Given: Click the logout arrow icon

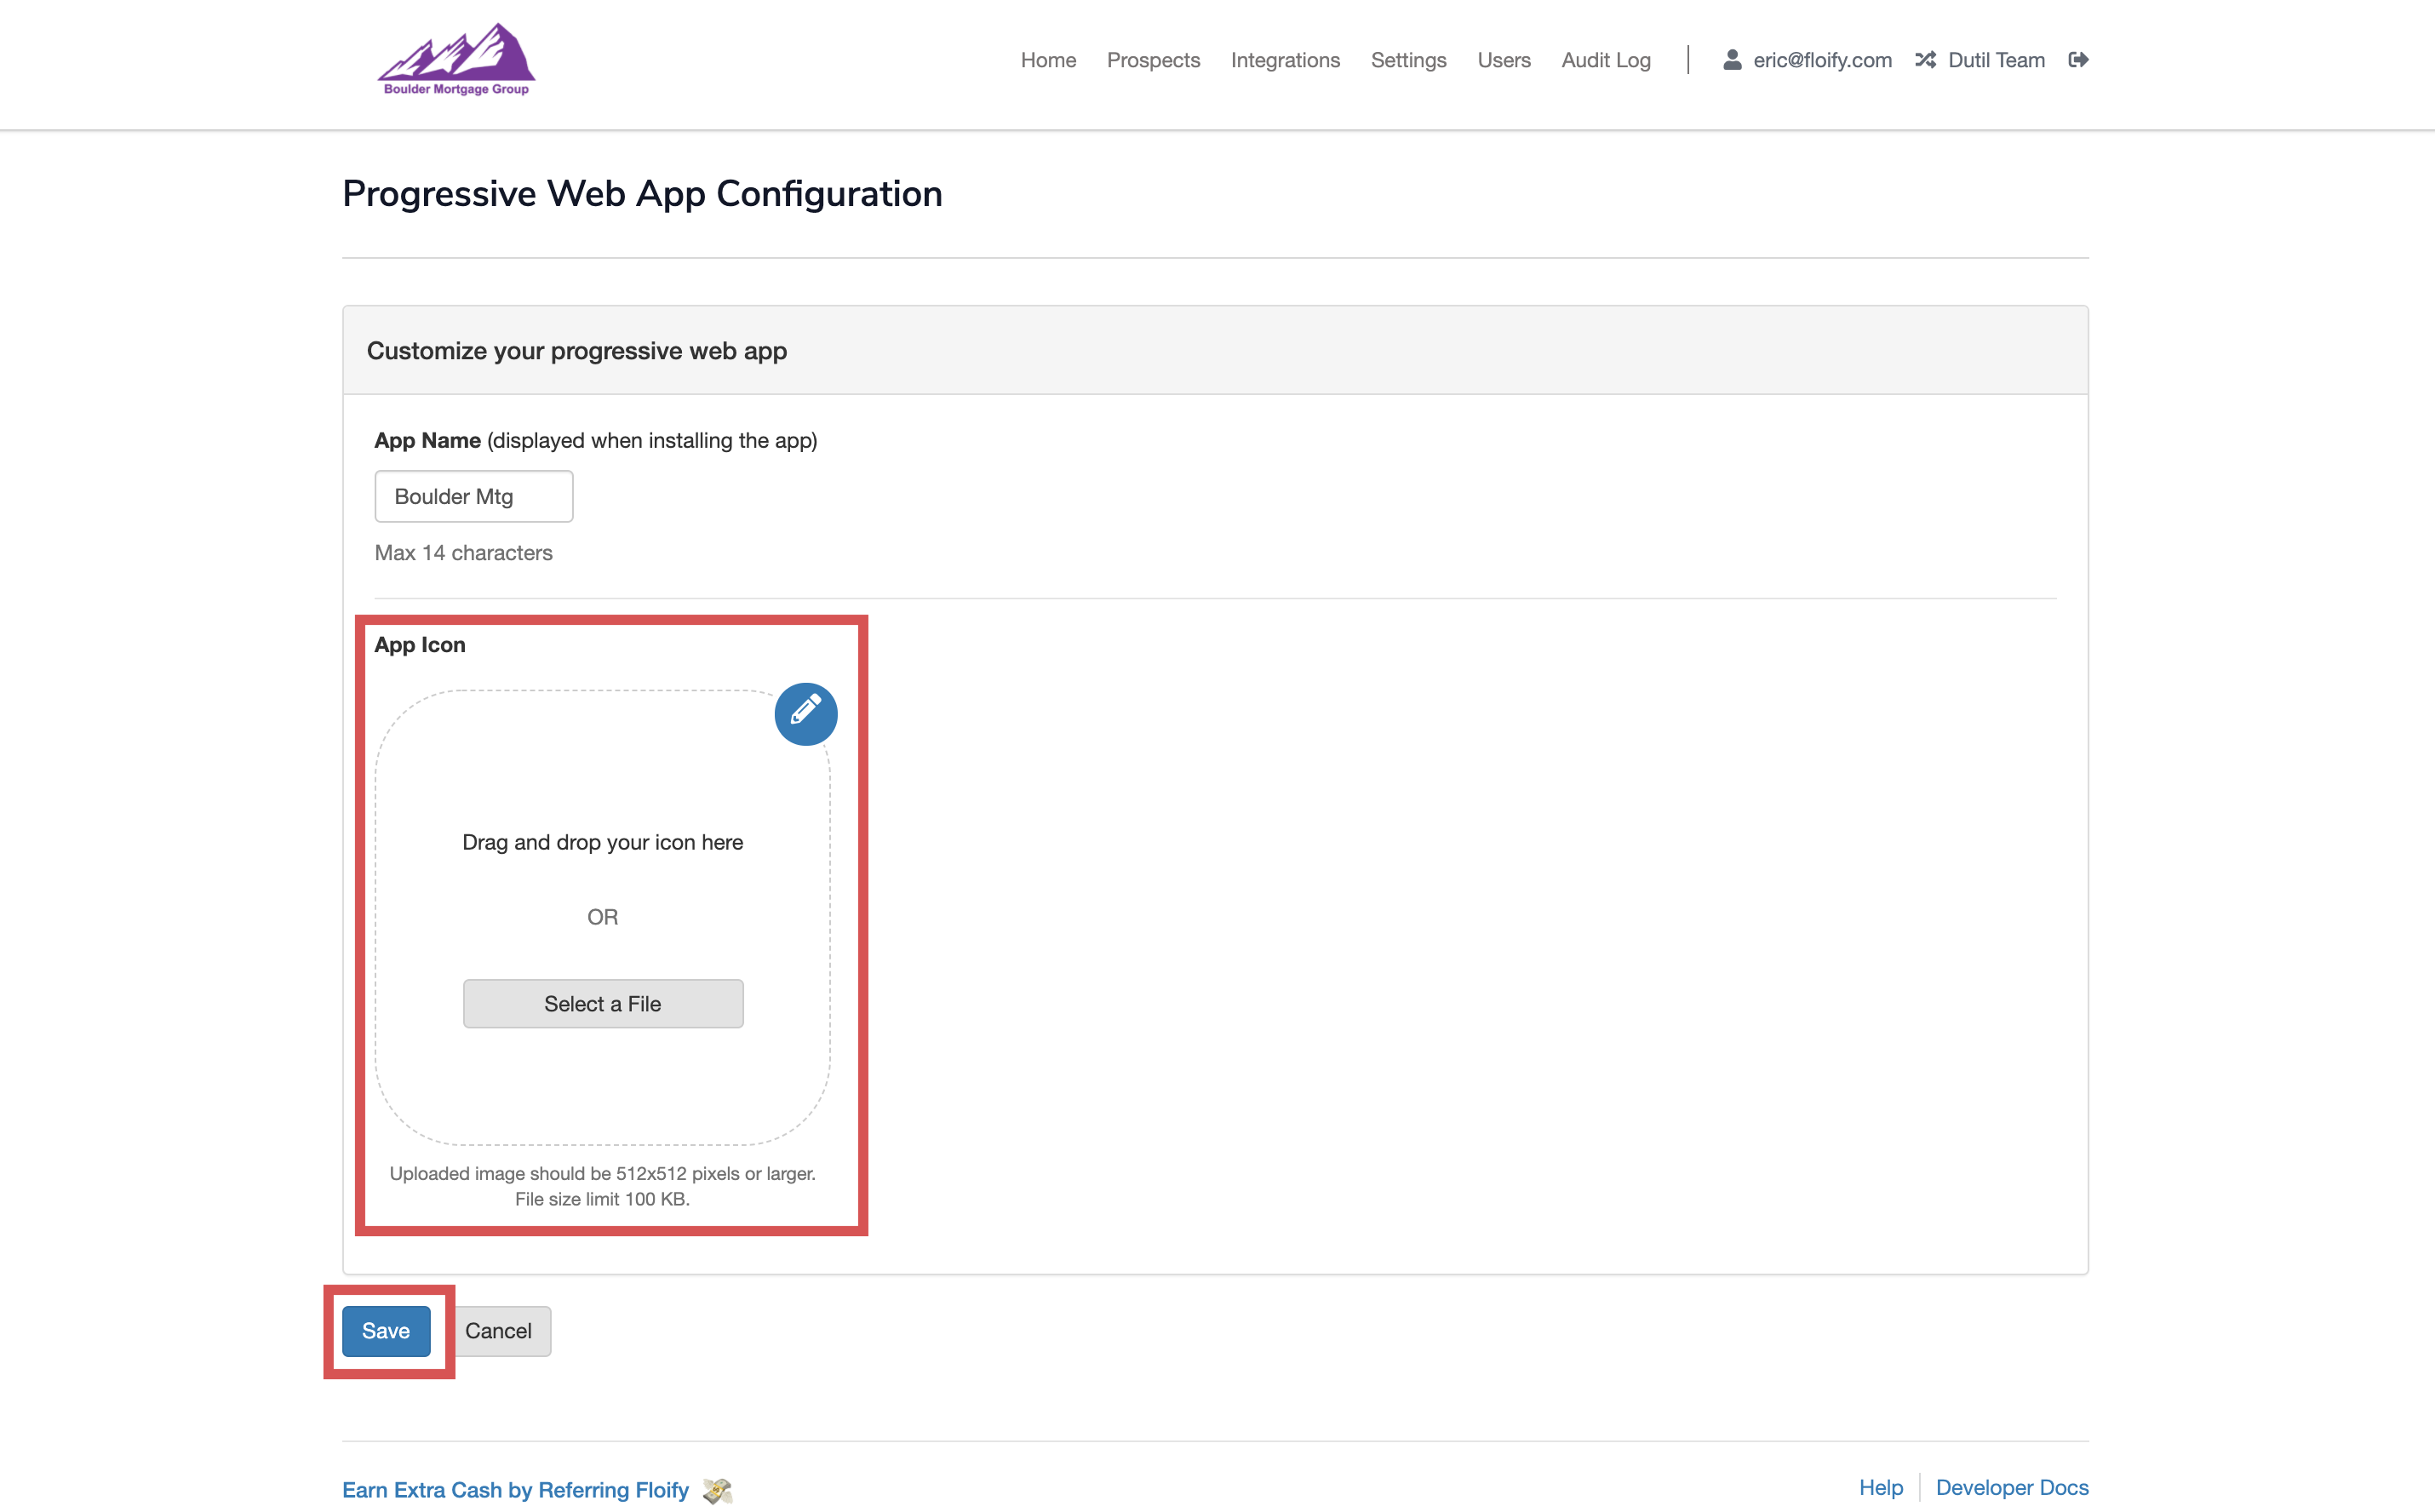Looking at the screenshot, I should (2078, 60).
